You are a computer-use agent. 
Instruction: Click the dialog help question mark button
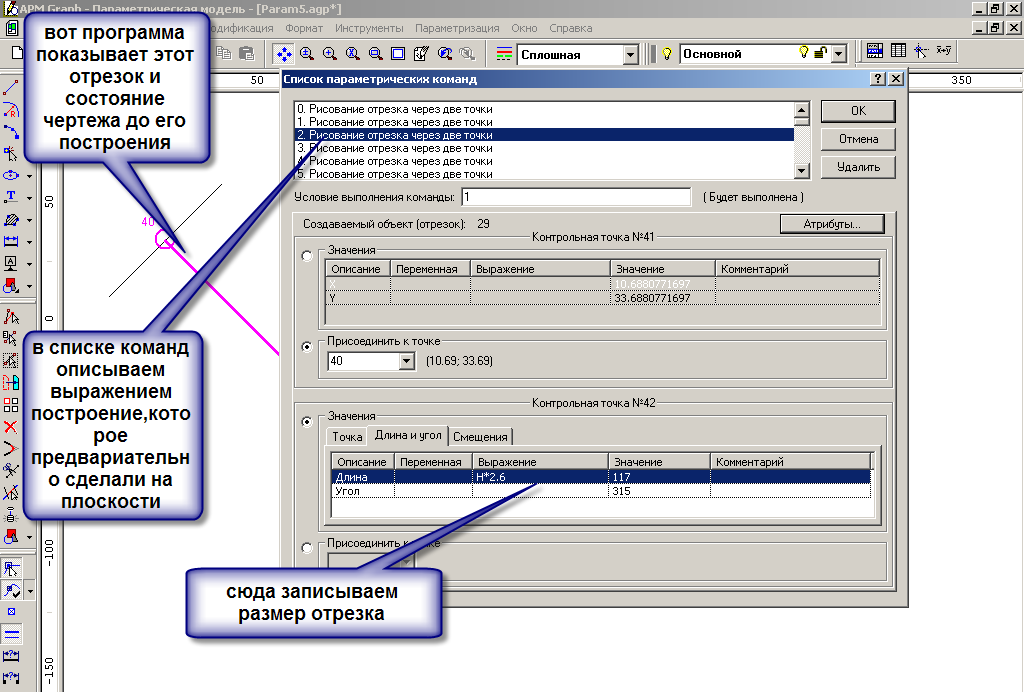coord(878,78)
